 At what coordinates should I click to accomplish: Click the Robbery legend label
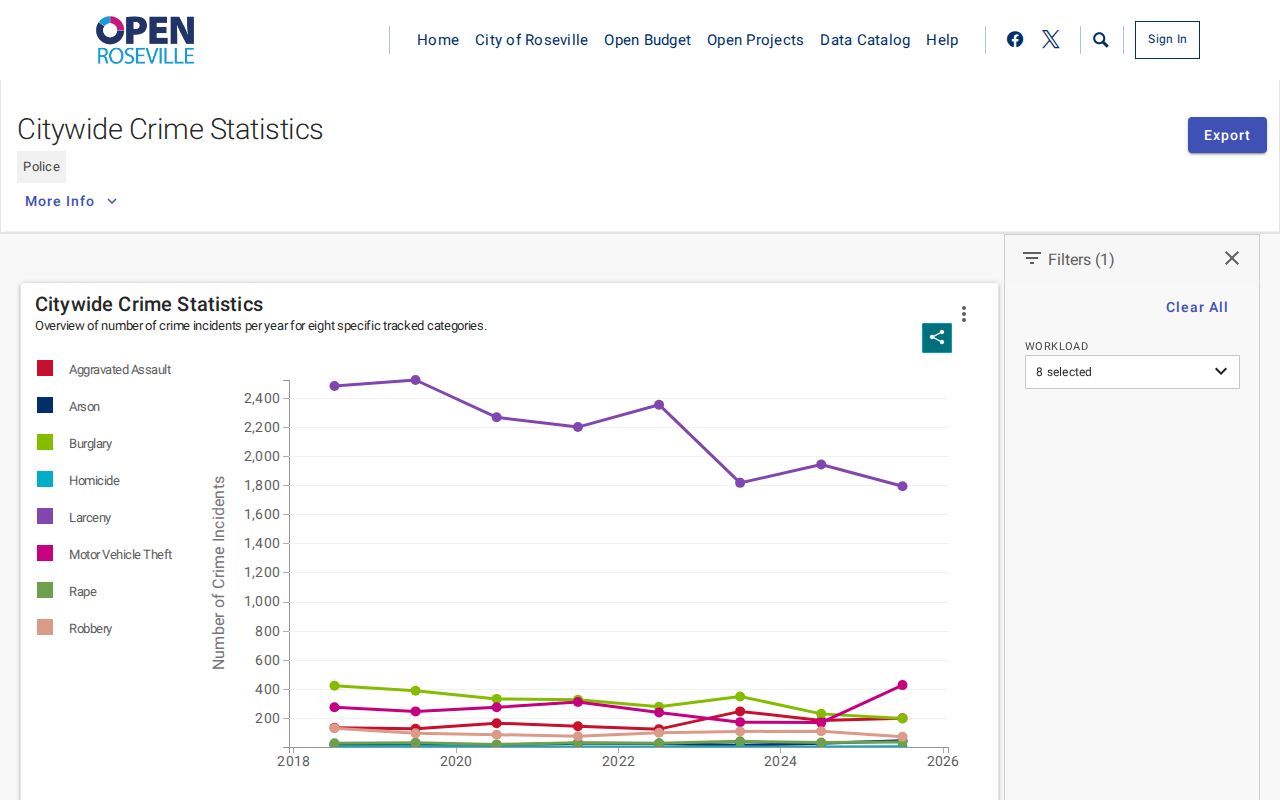tap(90, 629)
